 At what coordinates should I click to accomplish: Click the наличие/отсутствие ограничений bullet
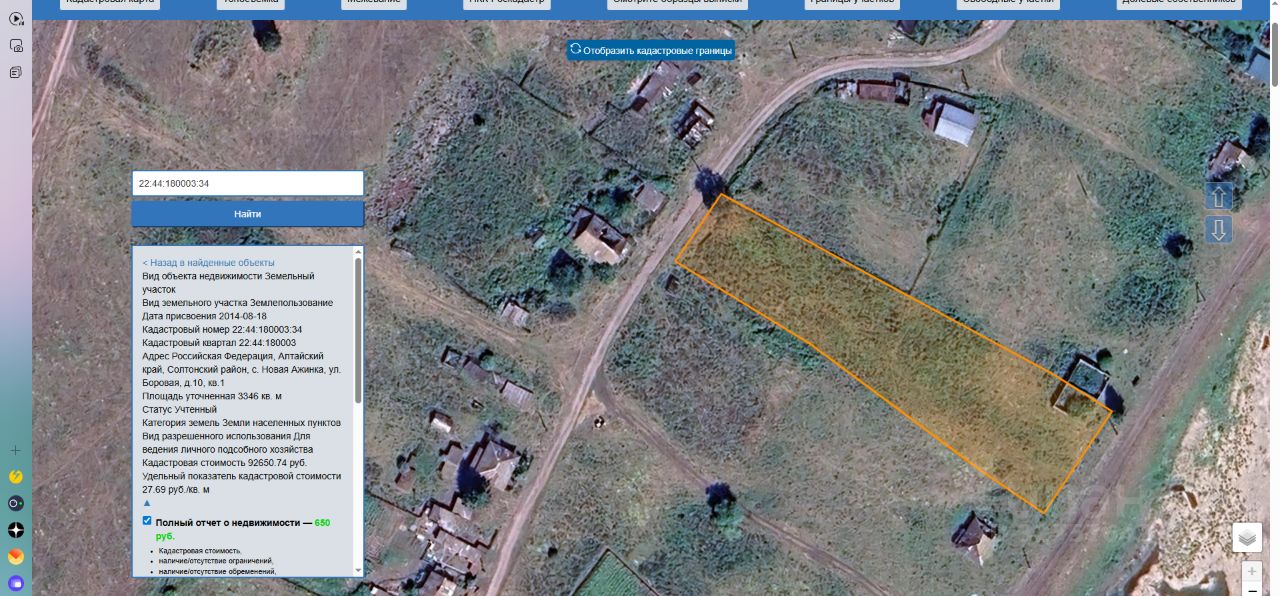click(x=215, y=561)
